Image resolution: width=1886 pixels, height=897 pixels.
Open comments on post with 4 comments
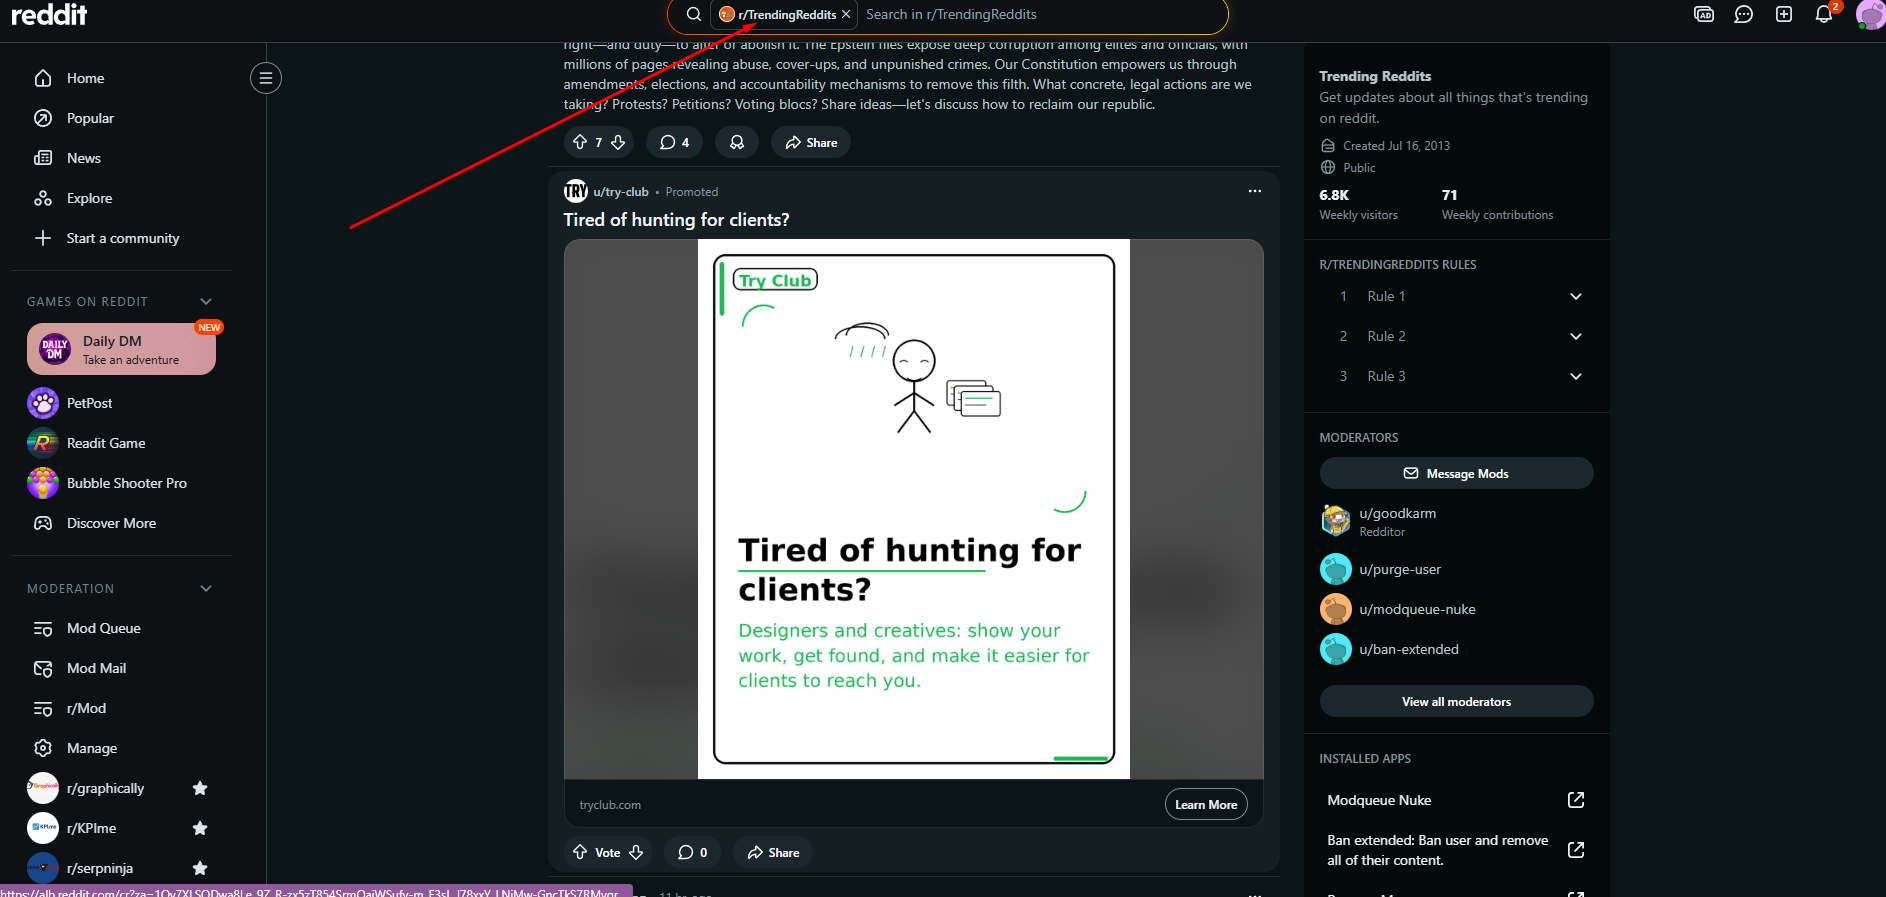(675, 142)
